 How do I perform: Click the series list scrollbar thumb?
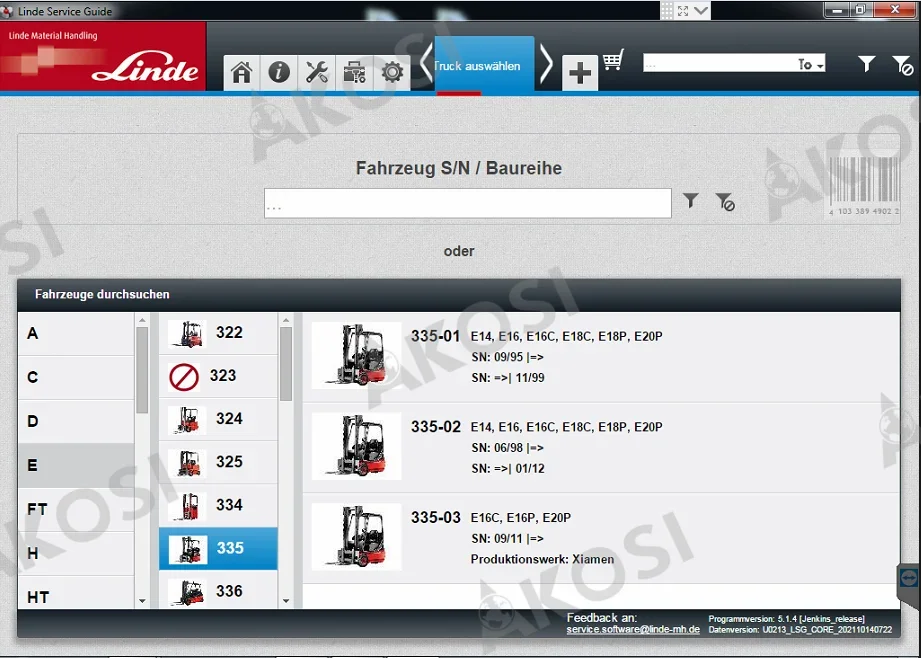[286, 364]
